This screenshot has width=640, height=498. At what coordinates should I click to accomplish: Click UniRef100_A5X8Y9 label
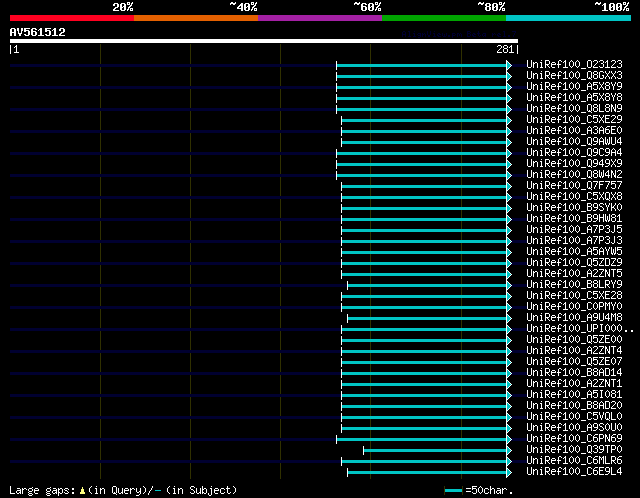pyautogui.click(x=574, y=87)
